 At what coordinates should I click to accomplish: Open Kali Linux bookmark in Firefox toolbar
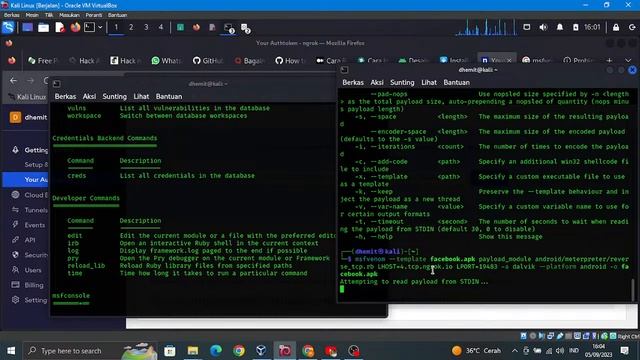pos(28,97)
